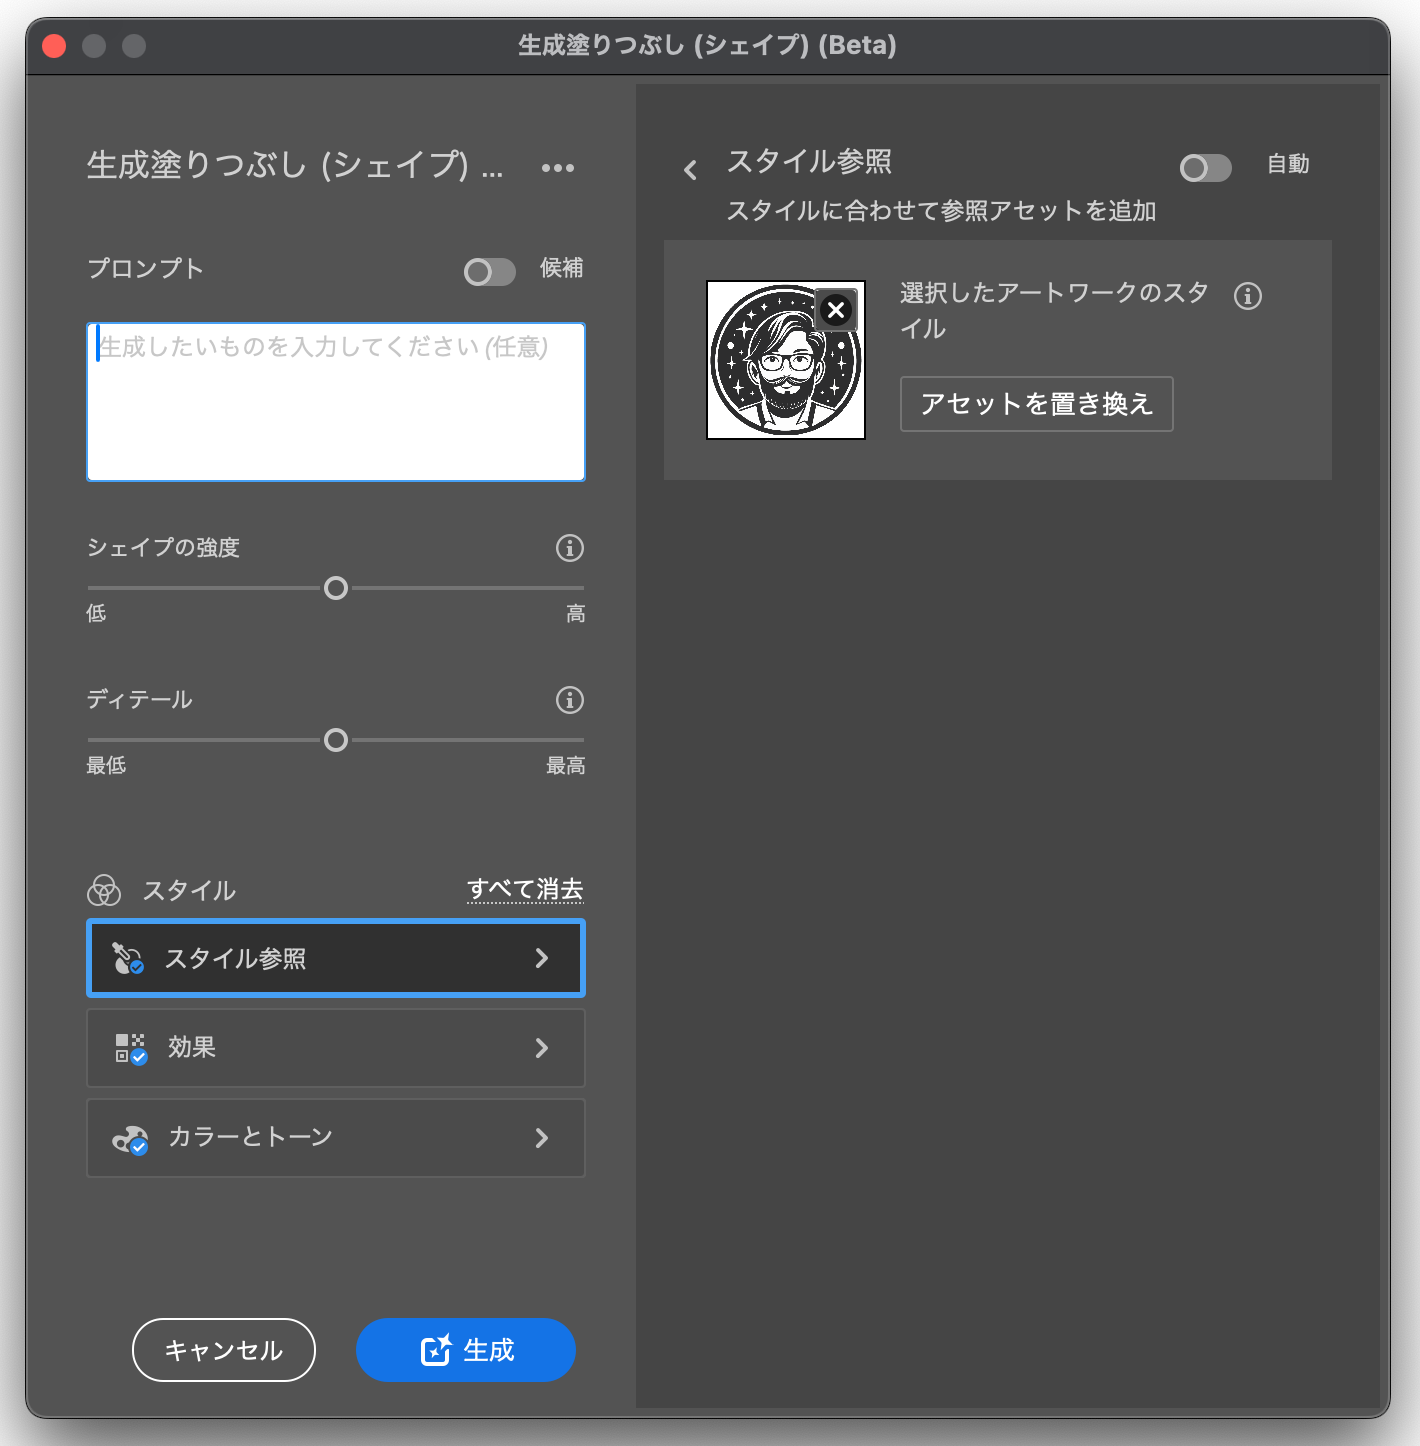Enable the 自動 switch in style reference panel
The image size is (1420, 1446).
1204,169
